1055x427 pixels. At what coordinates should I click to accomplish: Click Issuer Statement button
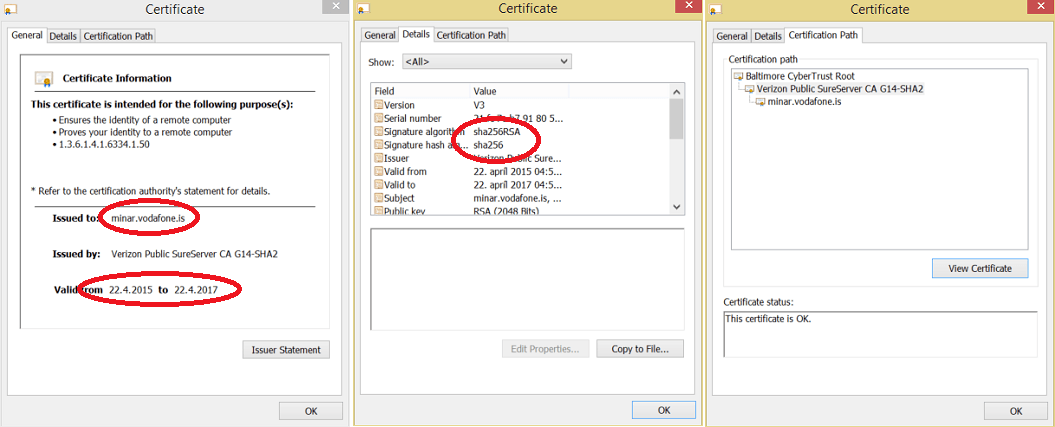(x=286, y=350)
